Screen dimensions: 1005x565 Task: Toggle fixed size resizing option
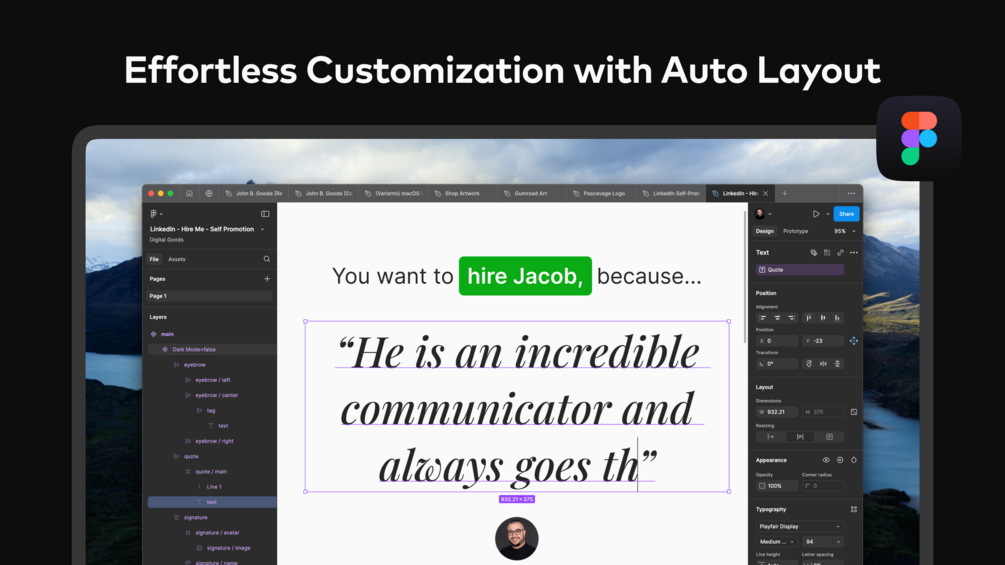(x=829, y=437)
